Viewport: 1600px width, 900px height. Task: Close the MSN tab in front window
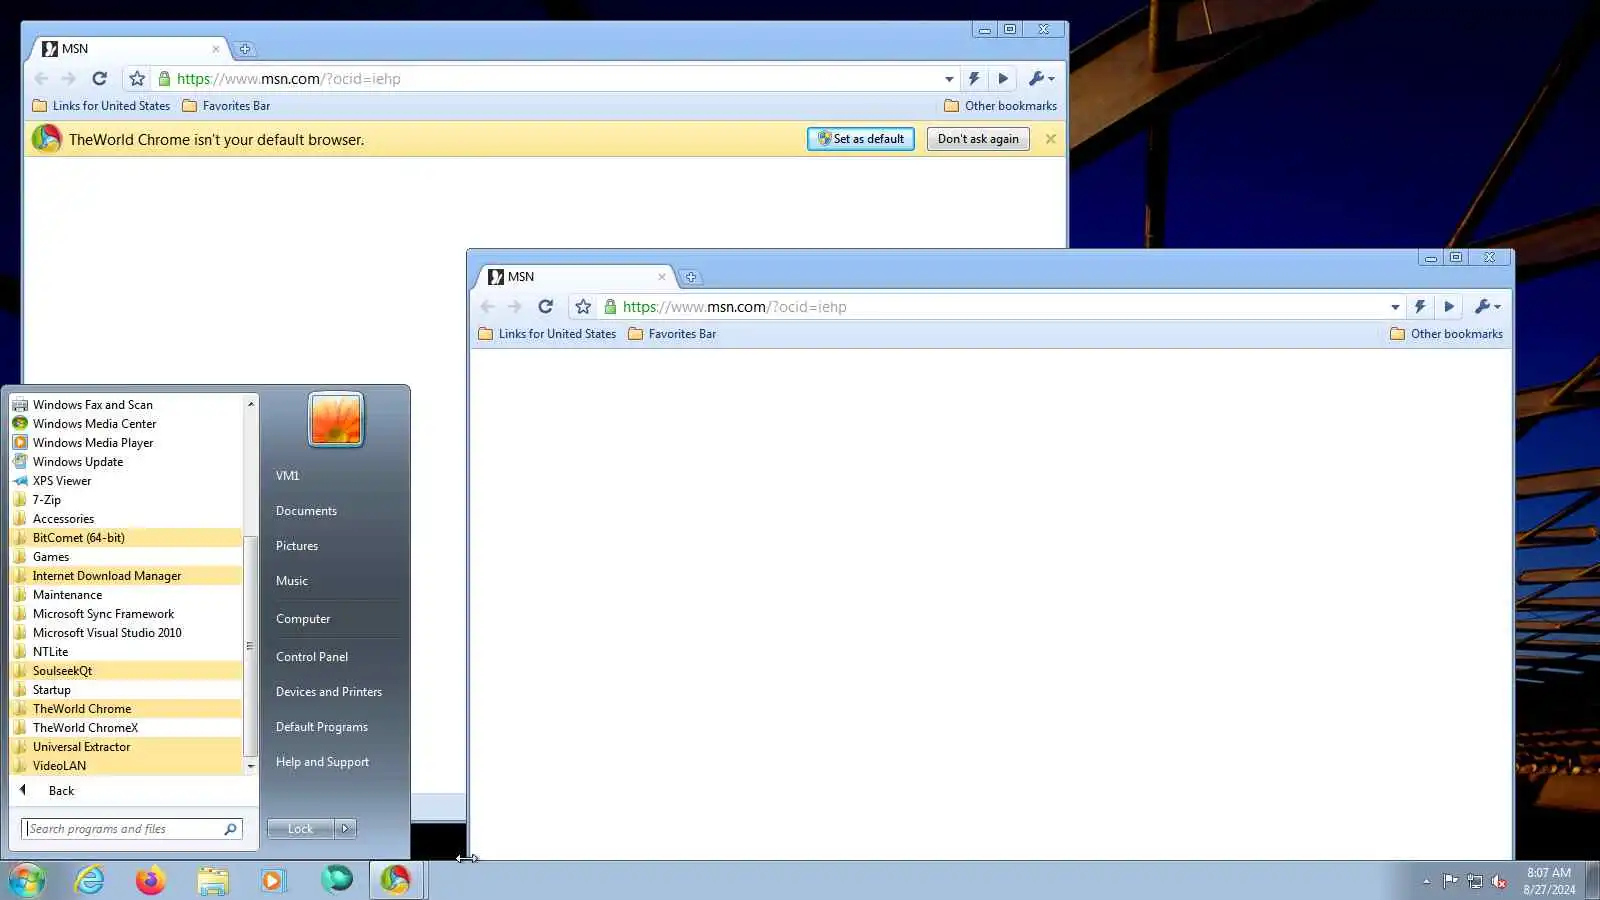coord(661,277)
